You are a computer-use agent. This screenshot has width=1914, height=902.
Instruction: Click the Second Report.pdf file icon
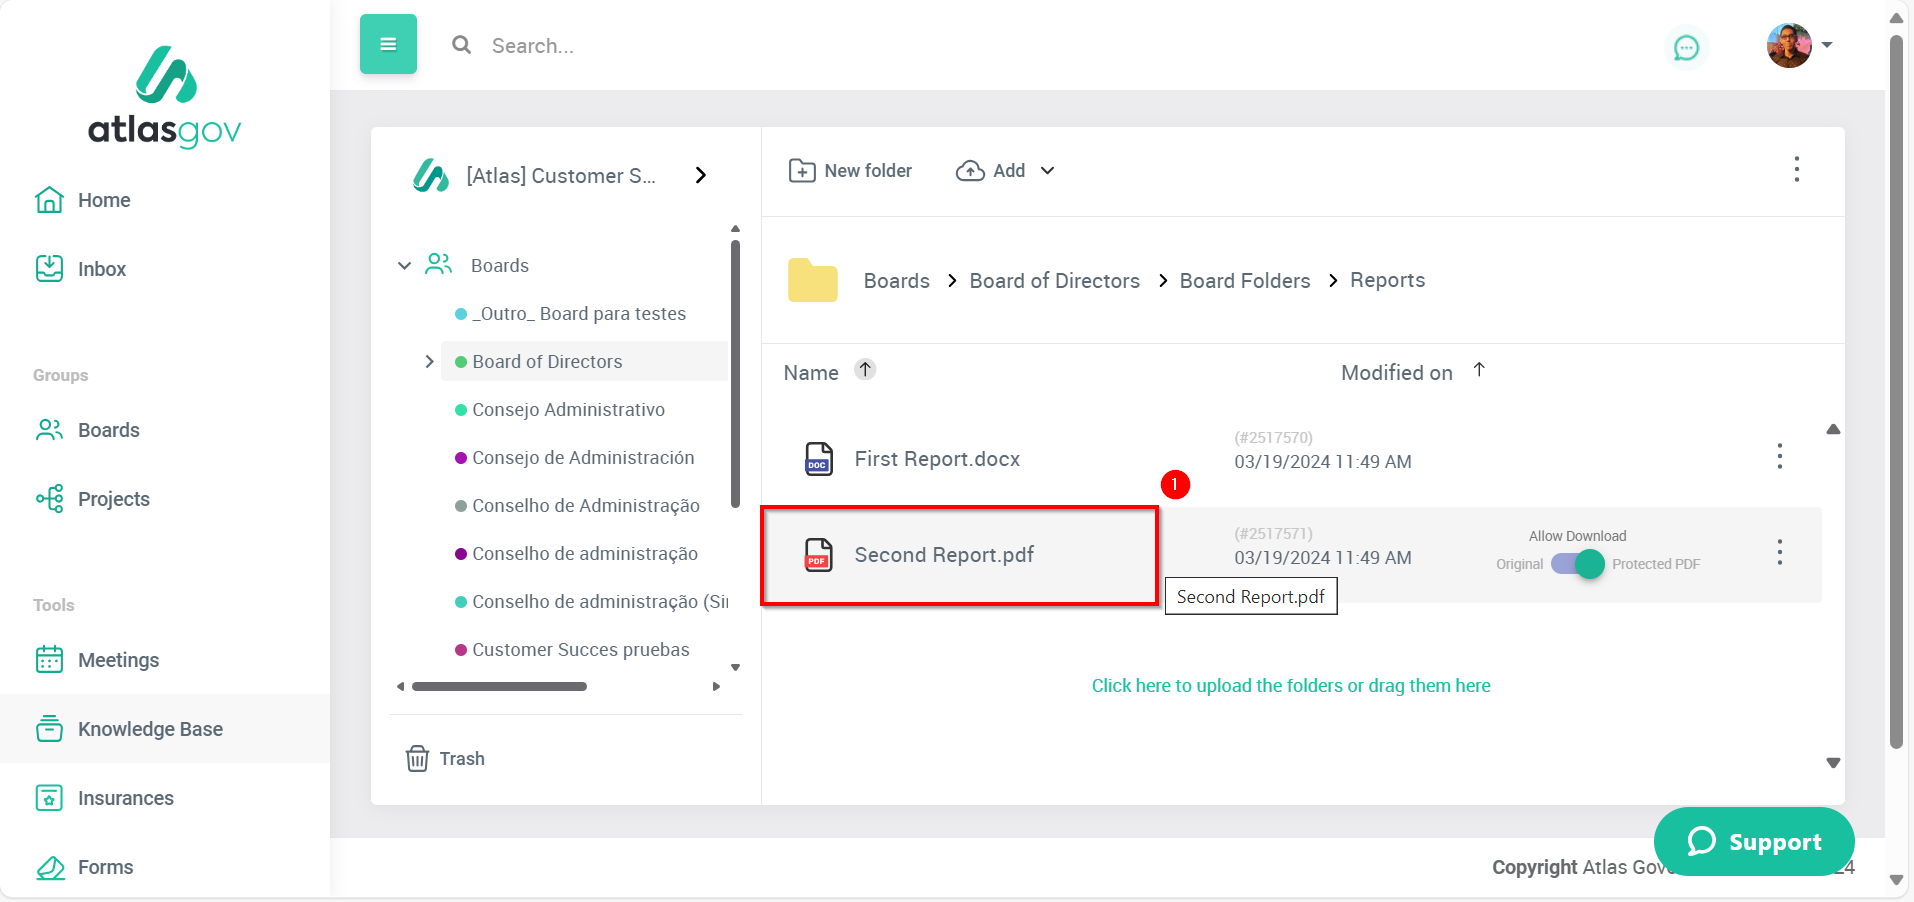pos(818,555)
